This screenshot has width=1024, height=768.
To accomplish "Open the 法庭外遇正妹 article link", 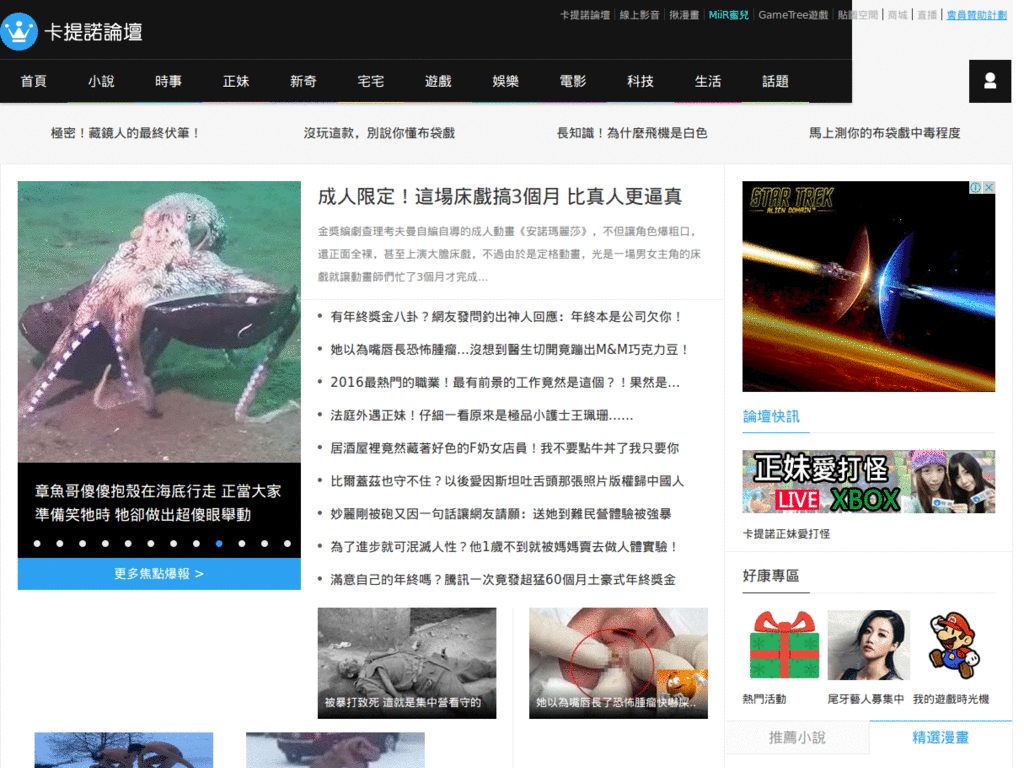I will (481, 415).
